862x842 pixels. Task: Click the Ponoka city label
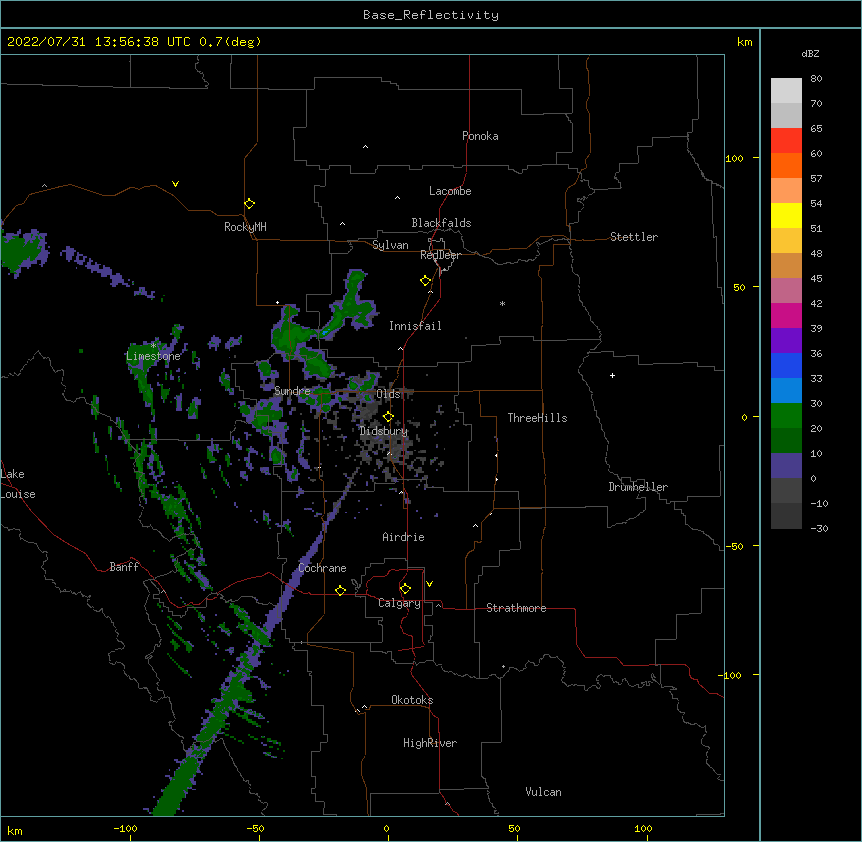click(x=480, y=136)
